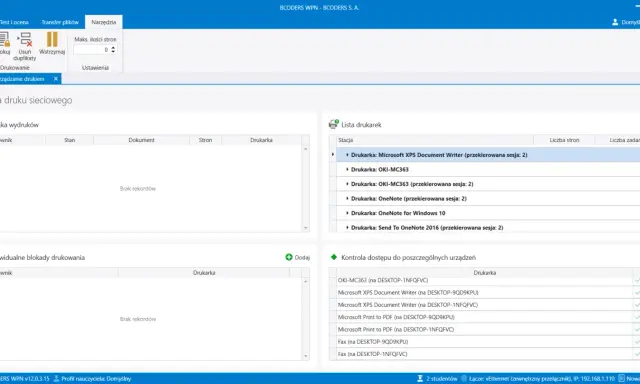This screenshot has width=640, height=384.
Task: Click the print lock icon in Drukowanie
Action: coord(4,39)
